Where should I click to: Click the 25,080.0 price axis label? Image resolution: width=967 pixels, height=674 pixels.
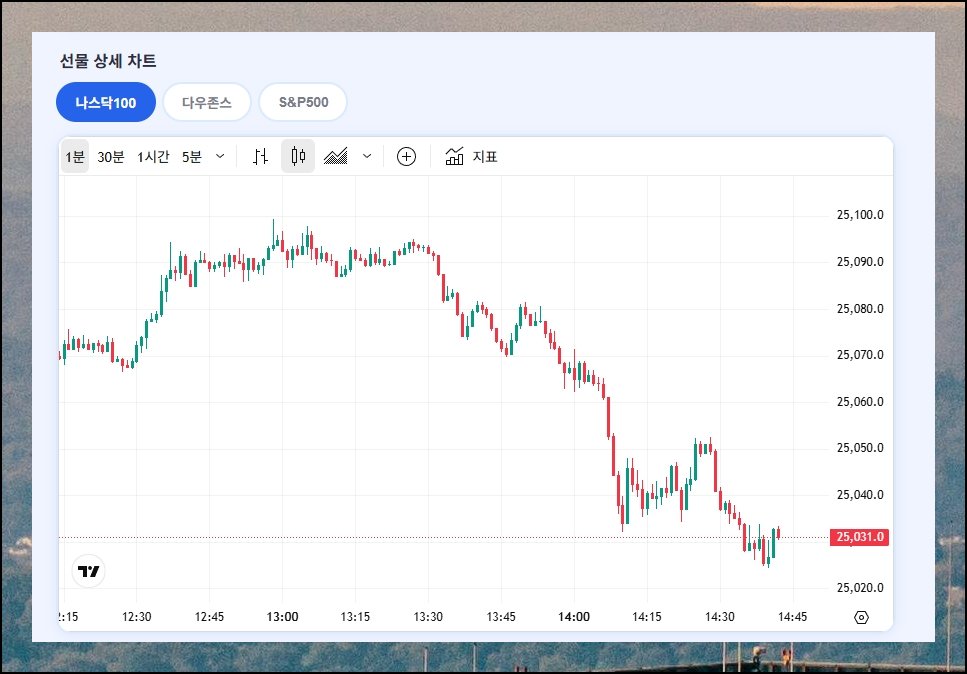point(860,309)
